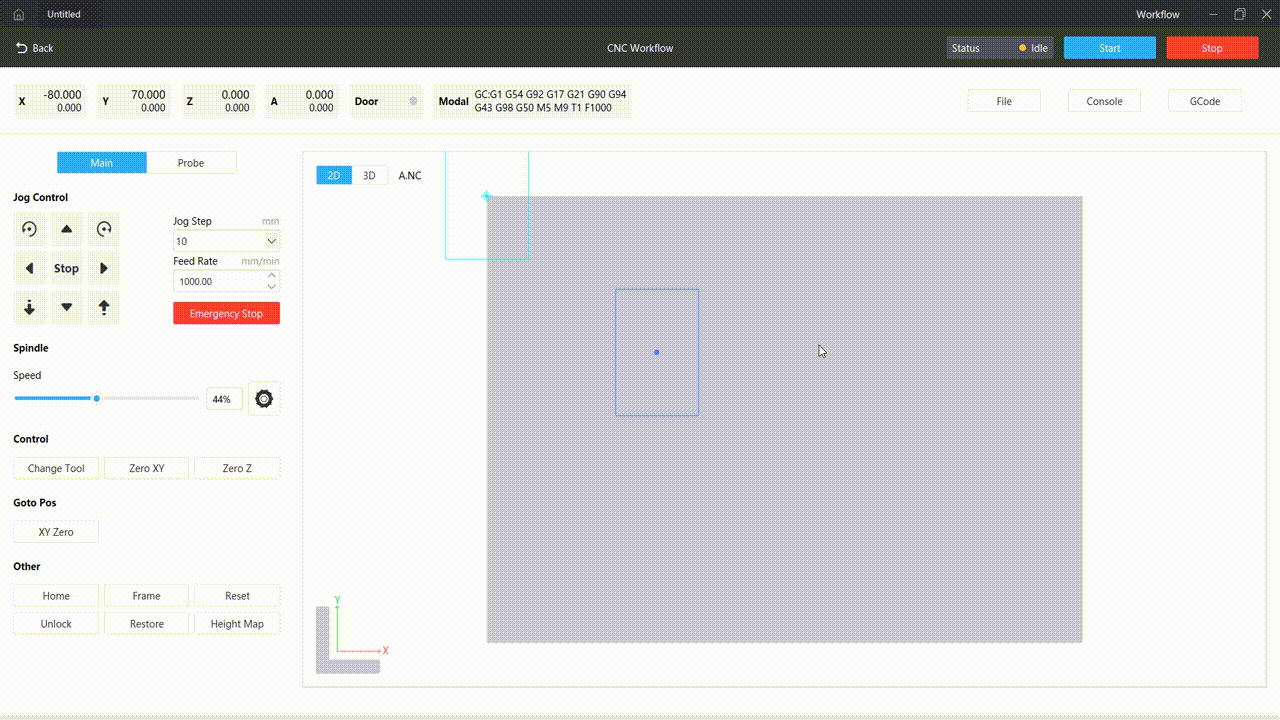Viewport: 1280px width, 720px height.
Task: Click the Feed Rate input field
Action: click(x=217, y=282)
